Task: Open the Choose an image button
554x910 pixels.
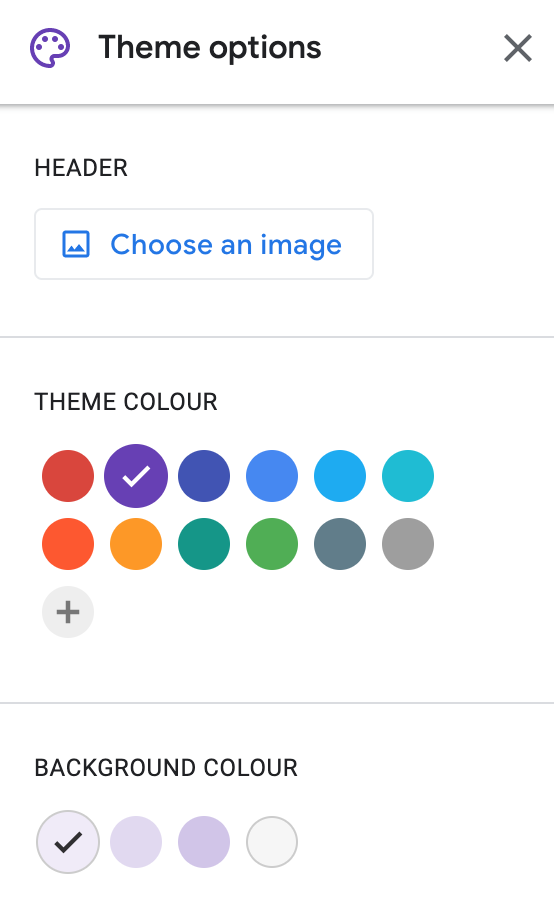Action: pos(204,244)
